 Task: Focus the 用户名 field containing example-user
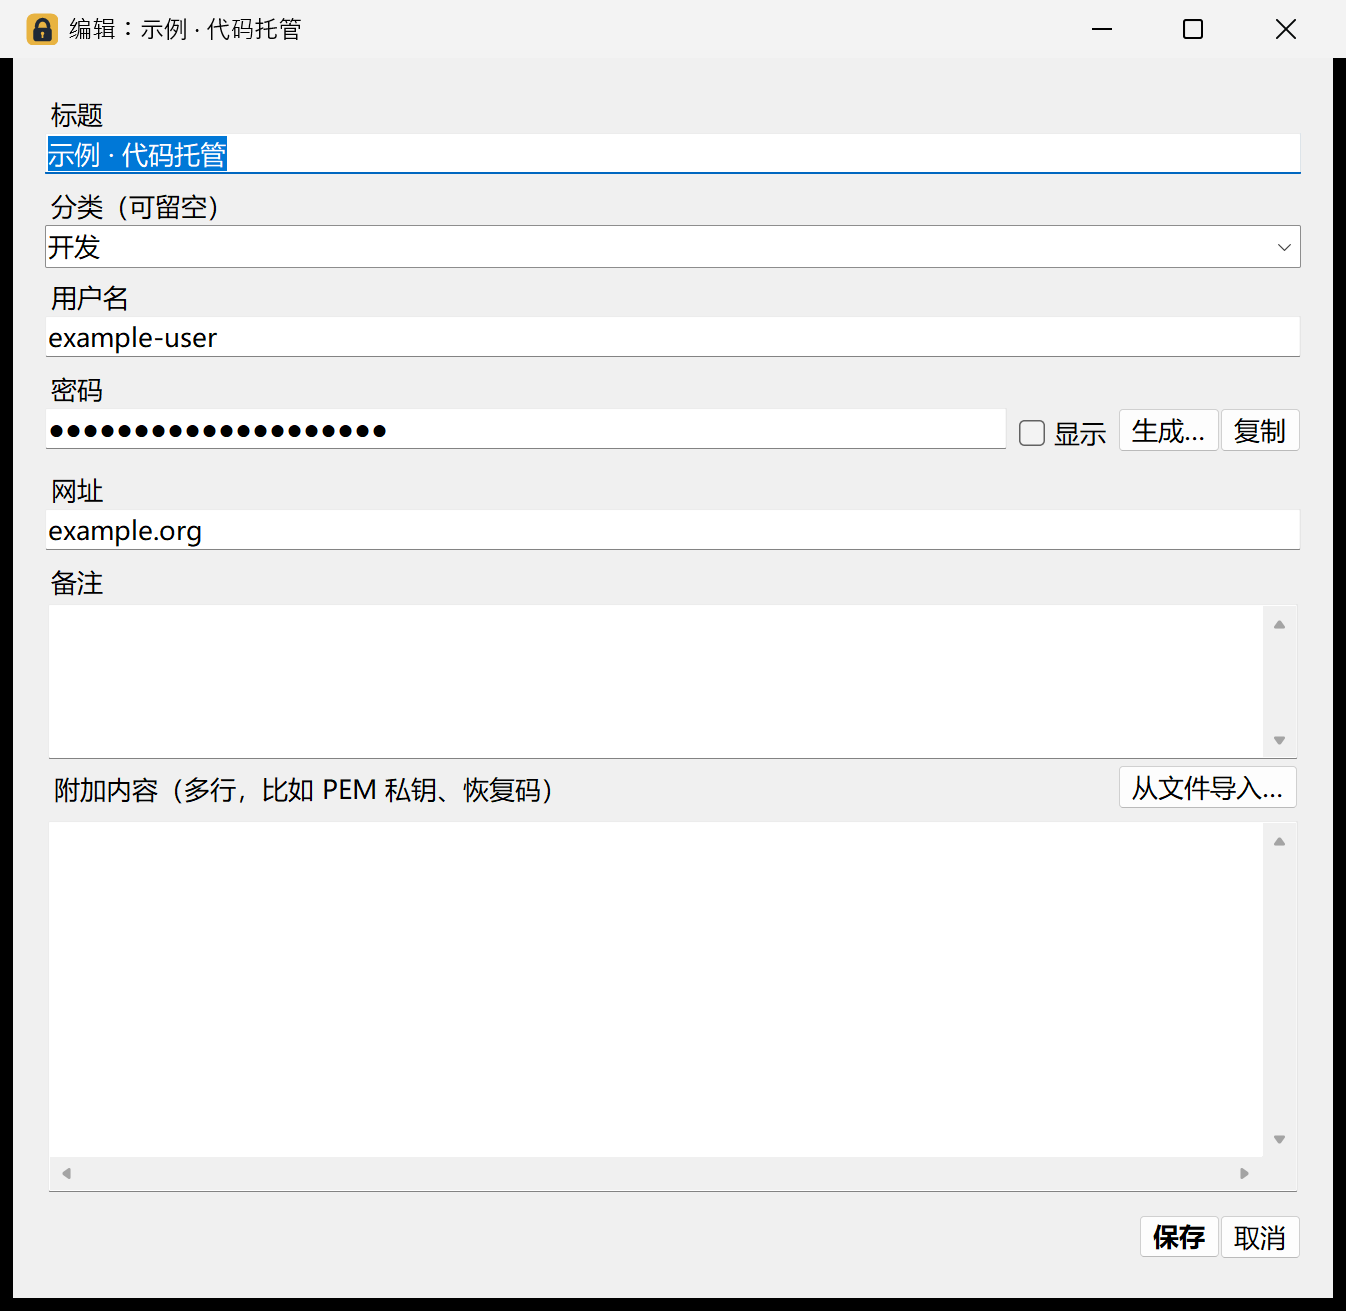coord(673,337)
